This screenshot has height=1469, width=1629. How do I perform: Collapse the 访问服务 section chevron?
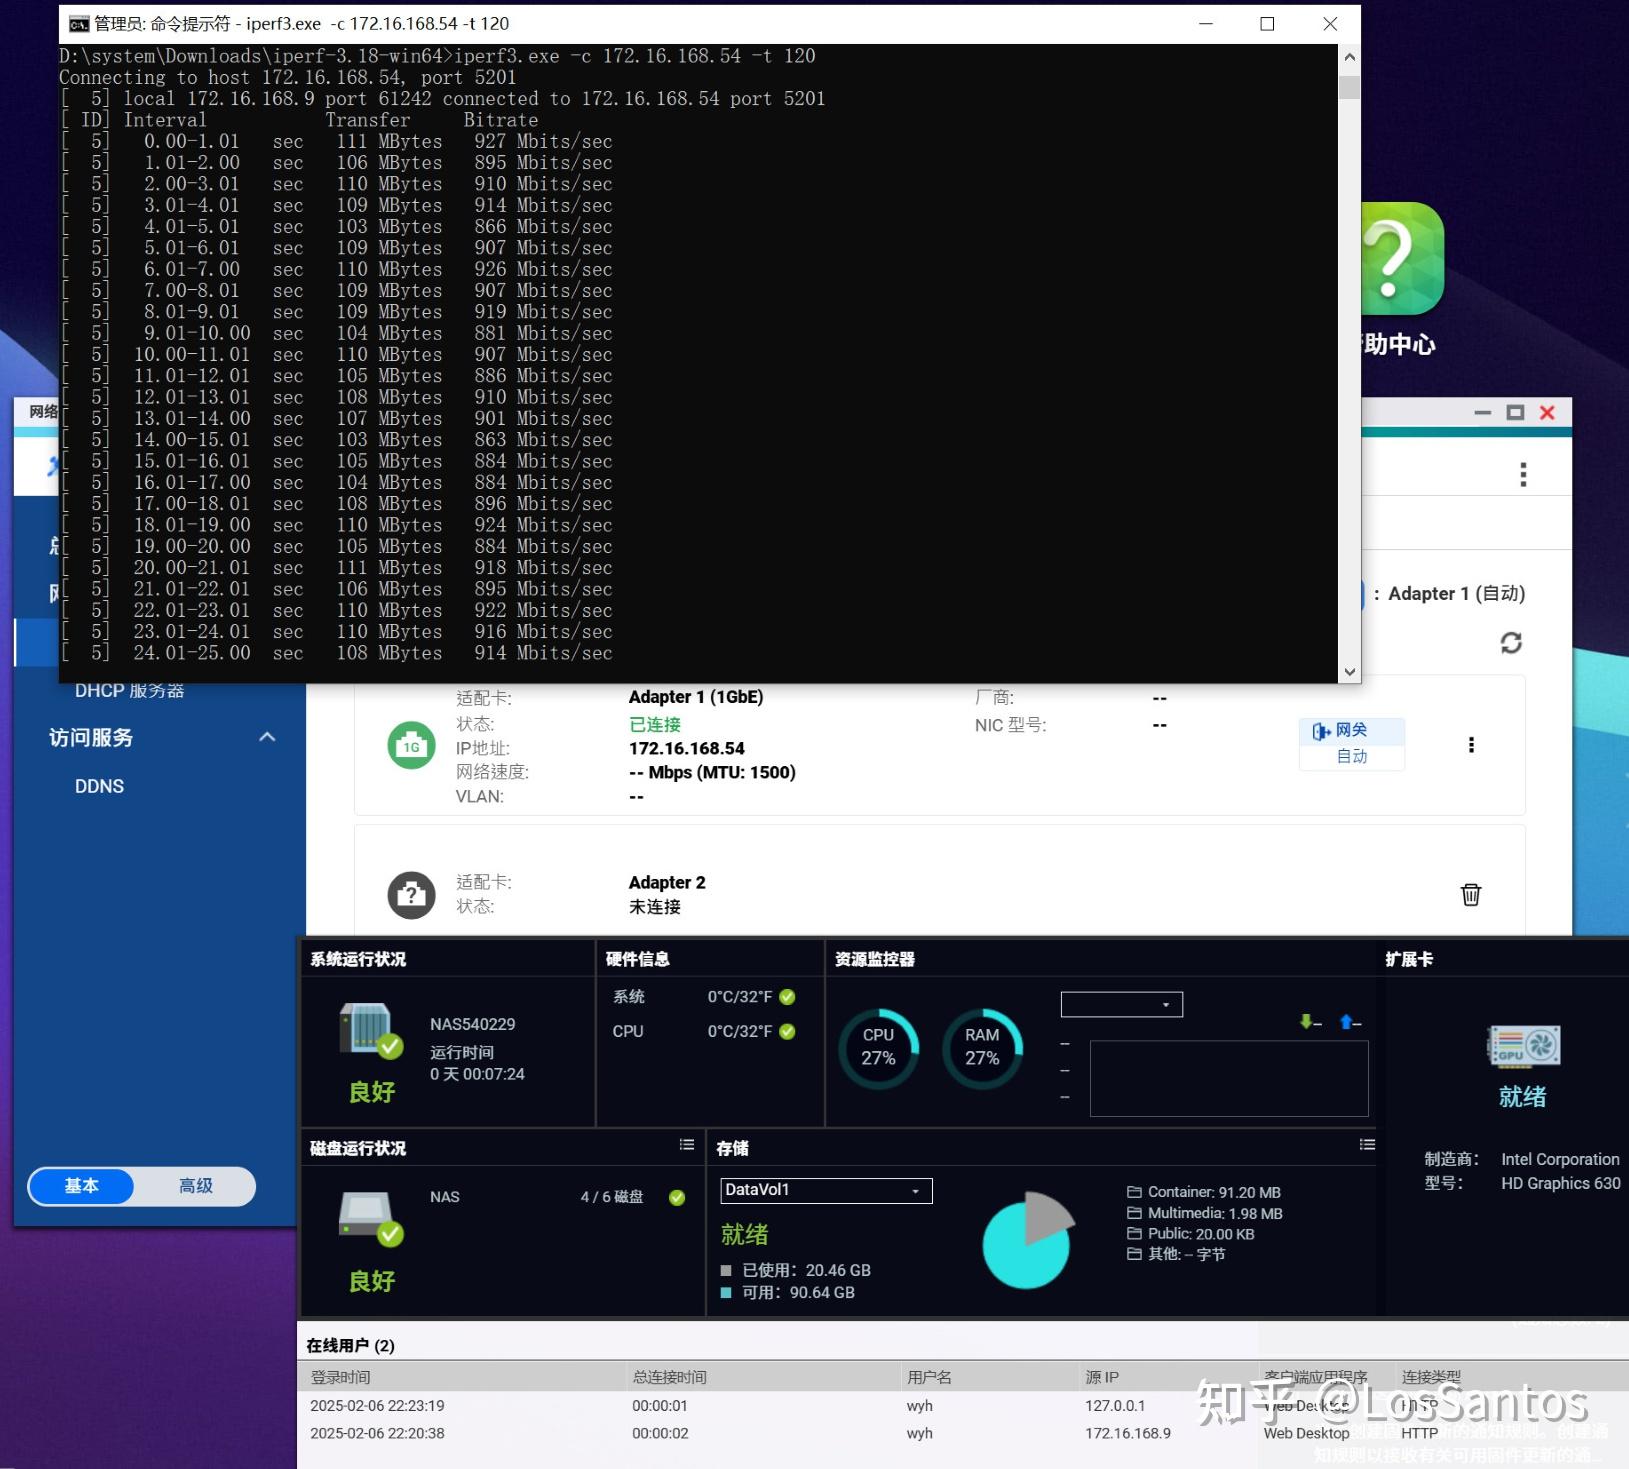click(x=267, y=737)
